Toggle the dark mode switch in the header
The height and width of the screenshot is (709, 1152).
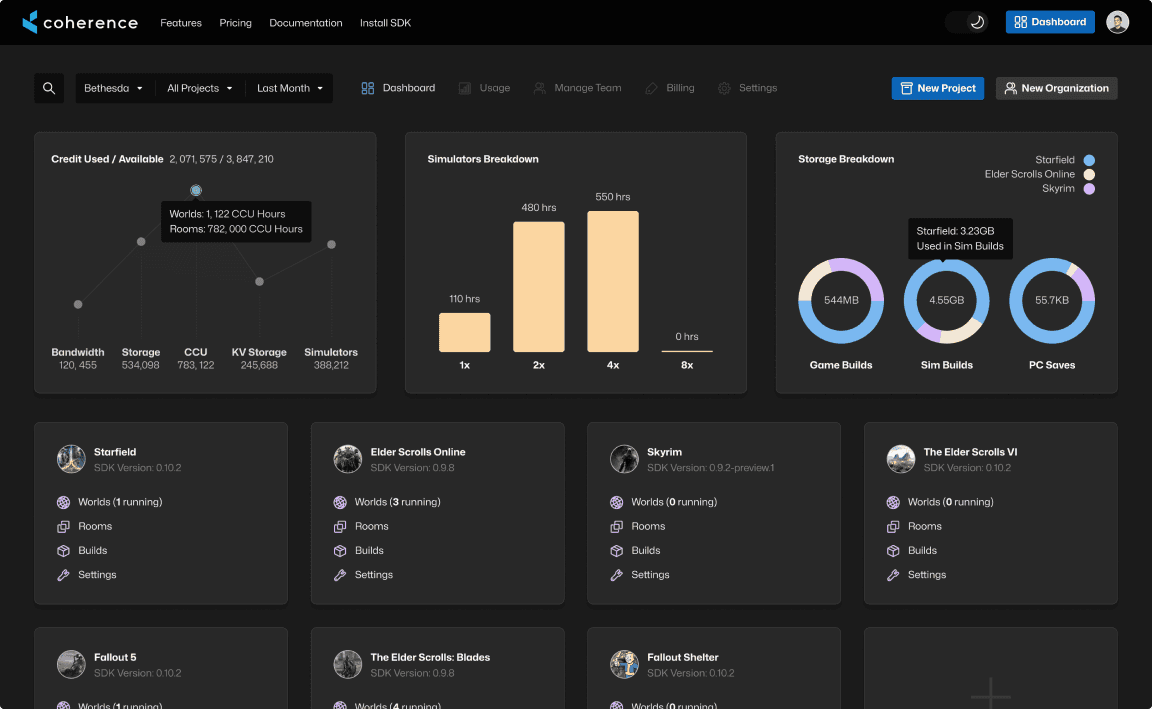coord(966,21)
